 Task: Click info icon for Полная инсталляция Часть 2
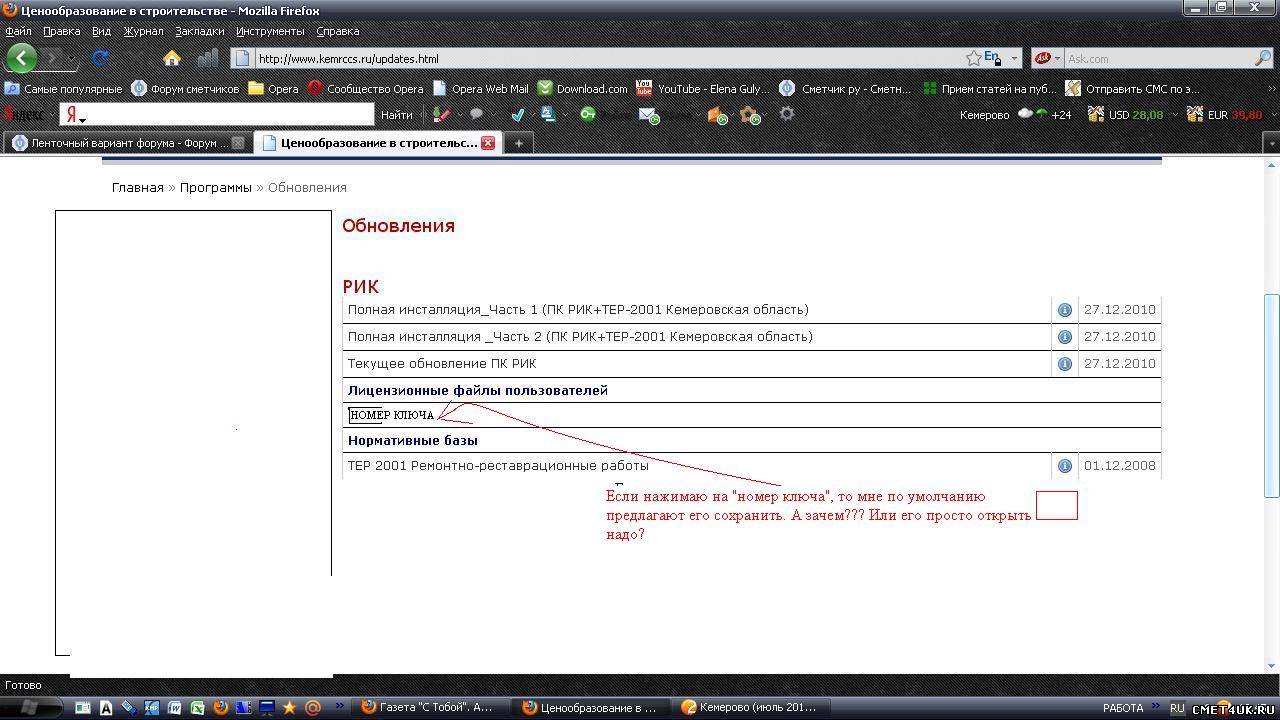[1065, 337]
